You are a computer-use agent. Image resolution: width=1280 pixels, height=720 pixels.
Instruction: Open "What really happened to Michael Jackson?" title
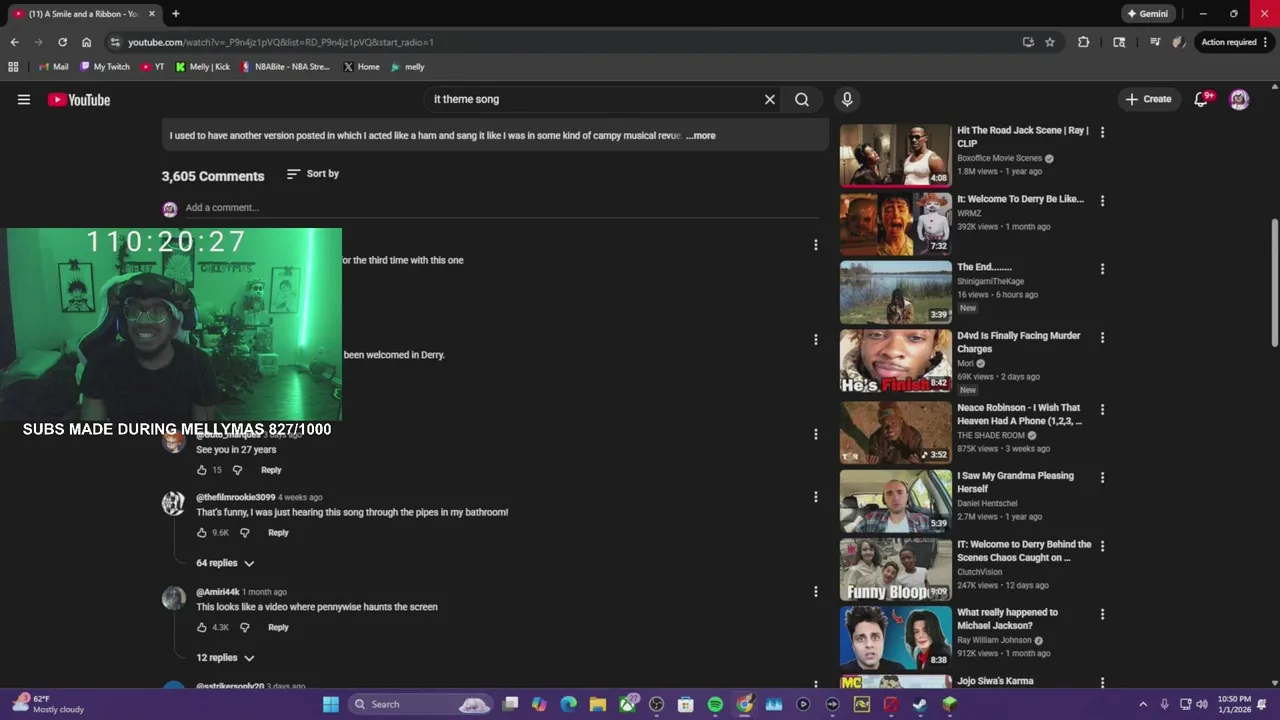tap(1007, 619)
